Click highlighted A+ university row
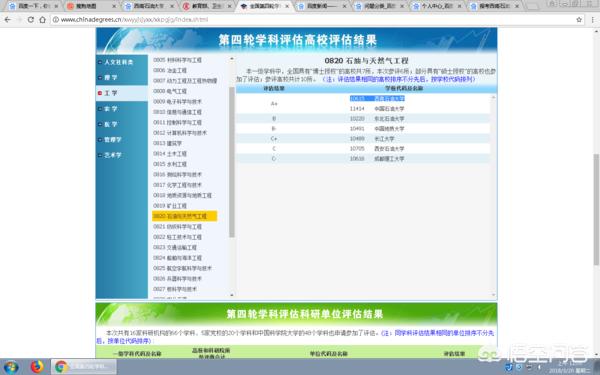Image resolution: width=600 pixels, height=375 pixels. tap(377, 98)
